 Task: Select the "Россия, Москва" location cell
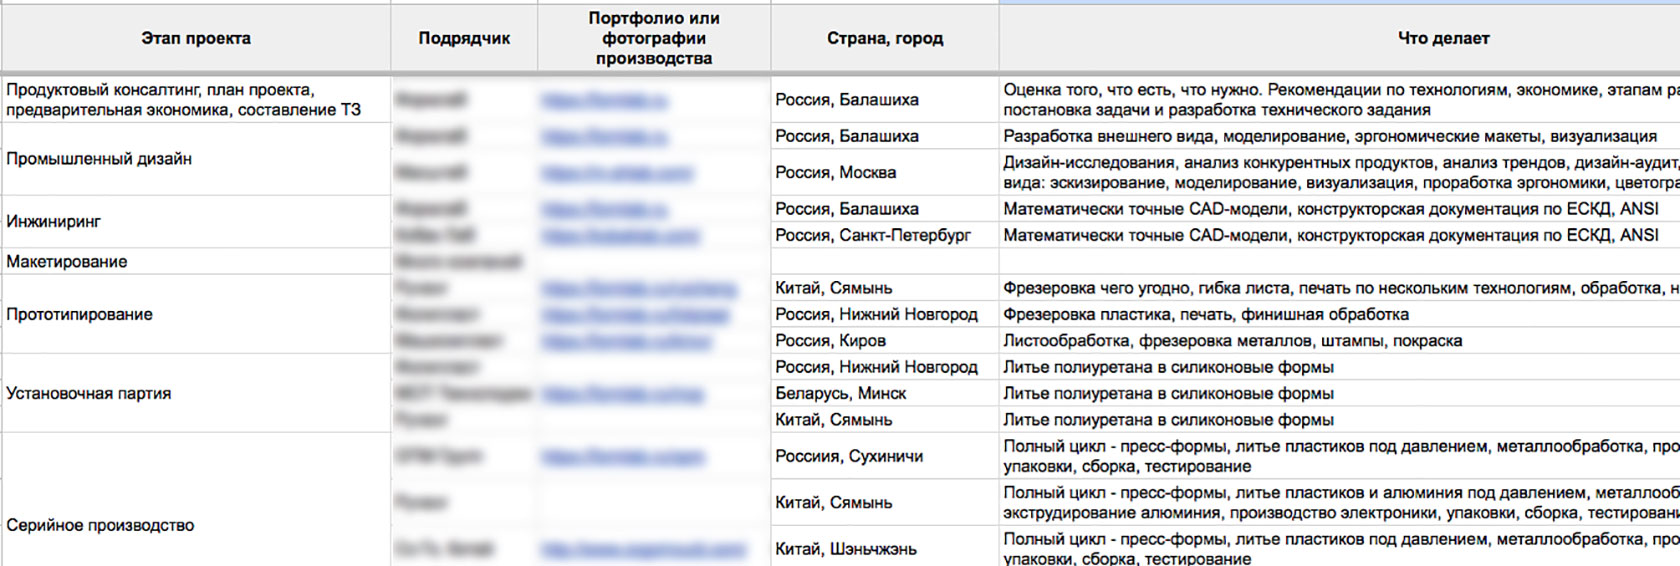point(836,173)
